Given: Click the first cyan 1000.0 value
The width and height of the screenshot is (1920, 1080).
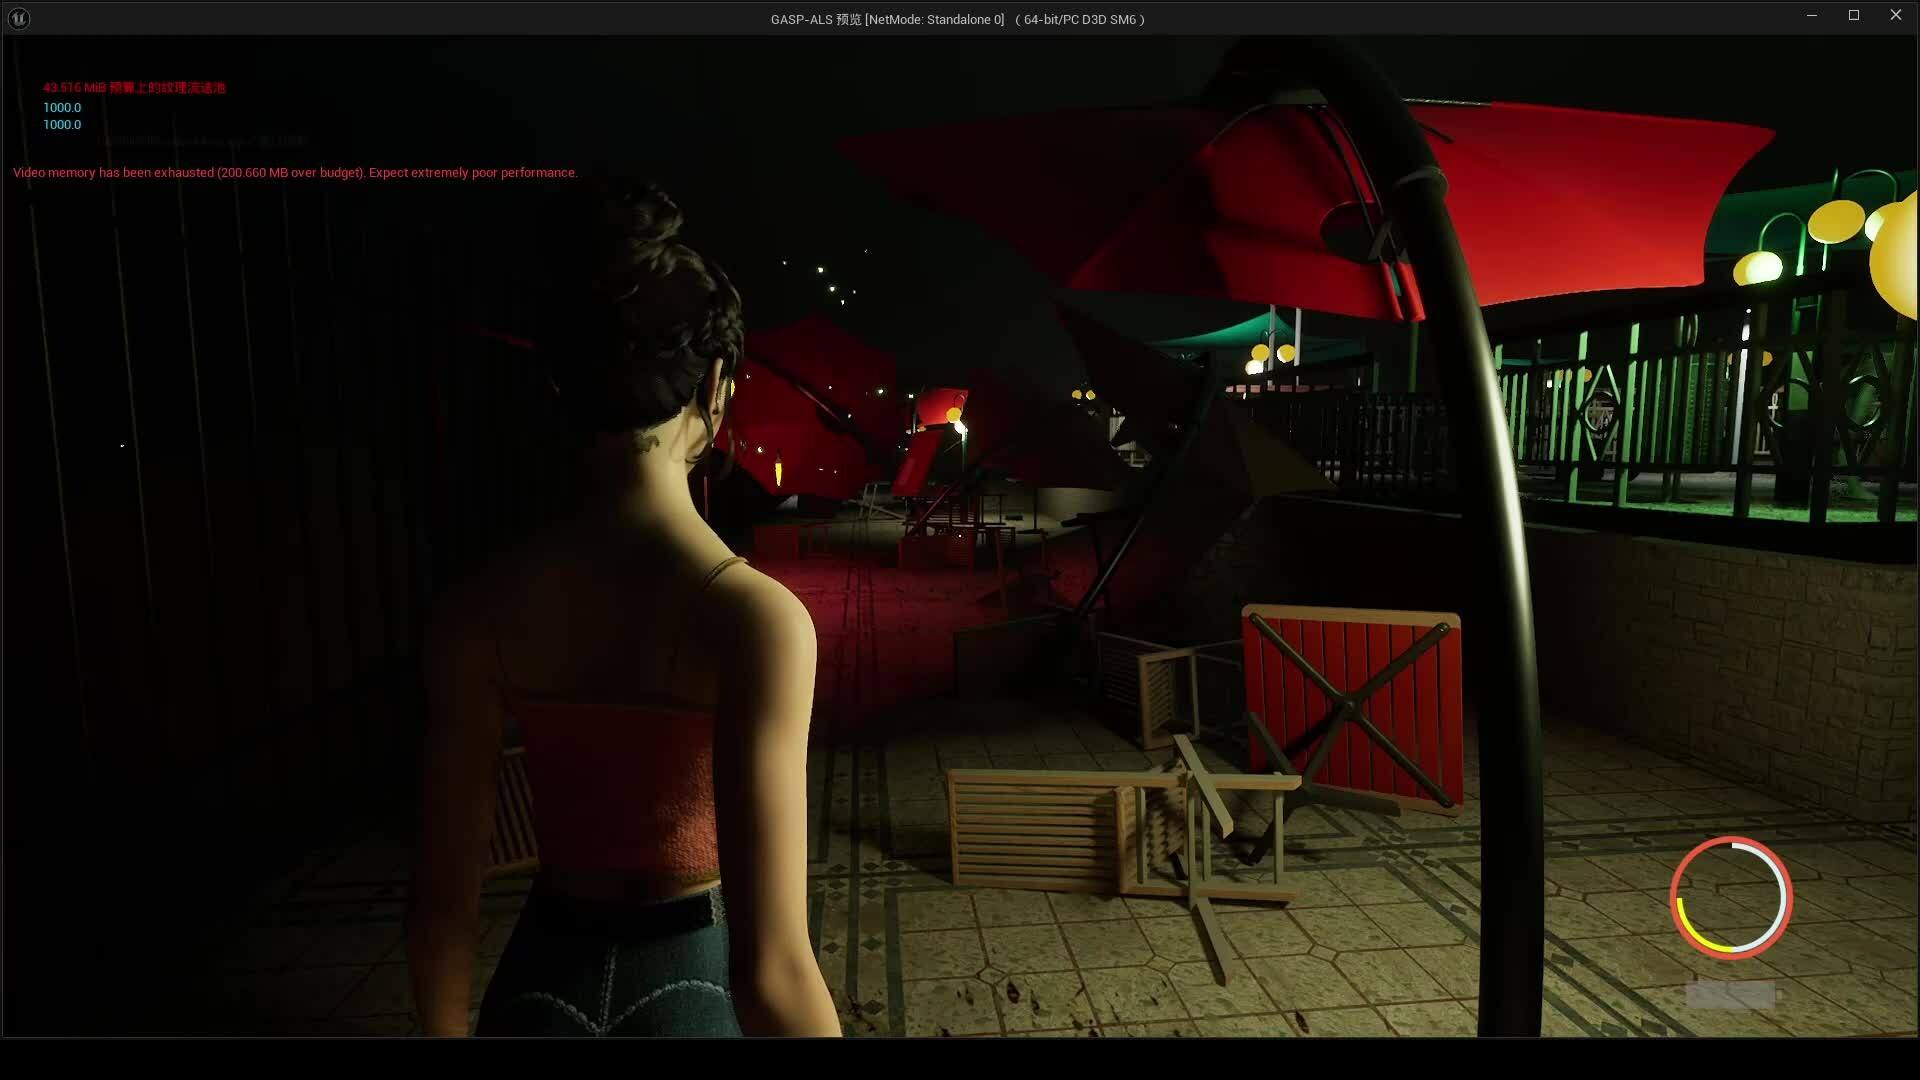Looking at the screenshot, I should click(62, 108).
